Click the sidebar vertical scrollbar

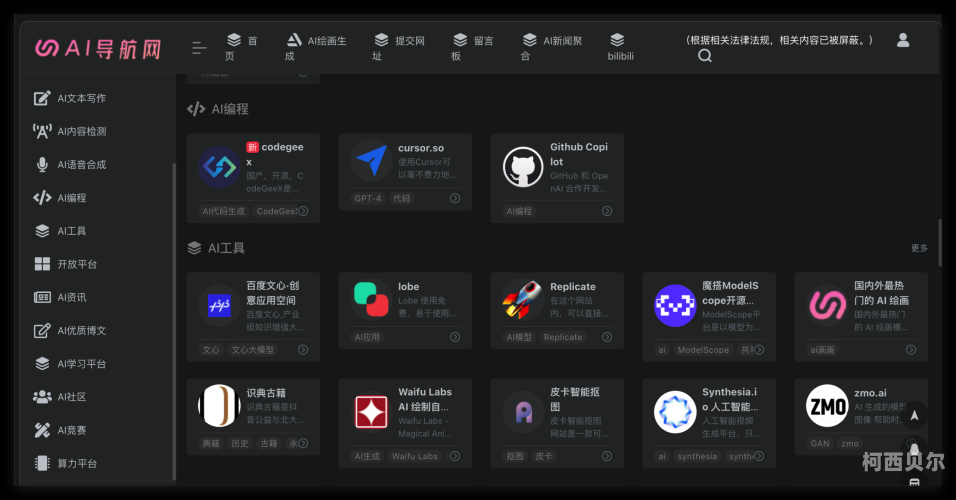(x=174, y=321)
